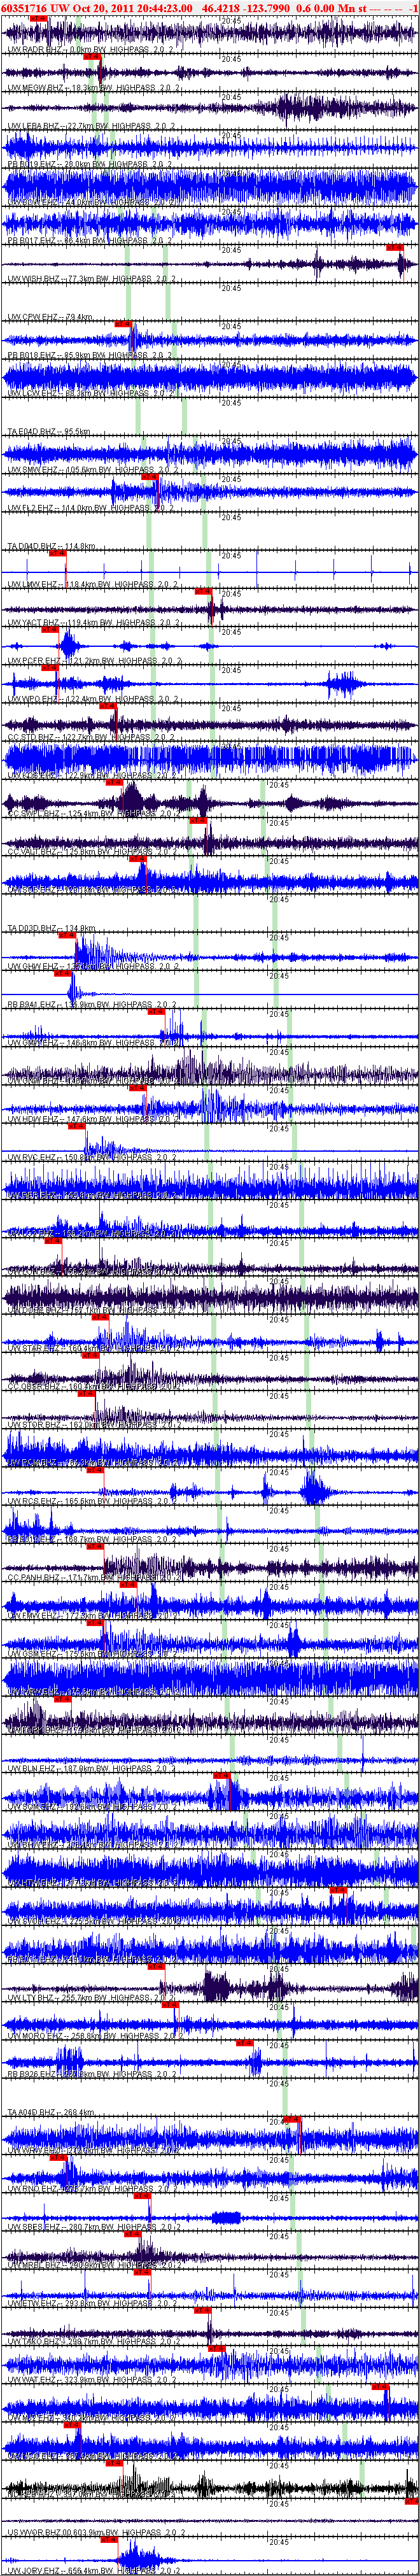Click the red pick marker on the HDW trace
Image resolution: width=420 pixels, height=2576 pixels.
click(x=137, y=1088)
